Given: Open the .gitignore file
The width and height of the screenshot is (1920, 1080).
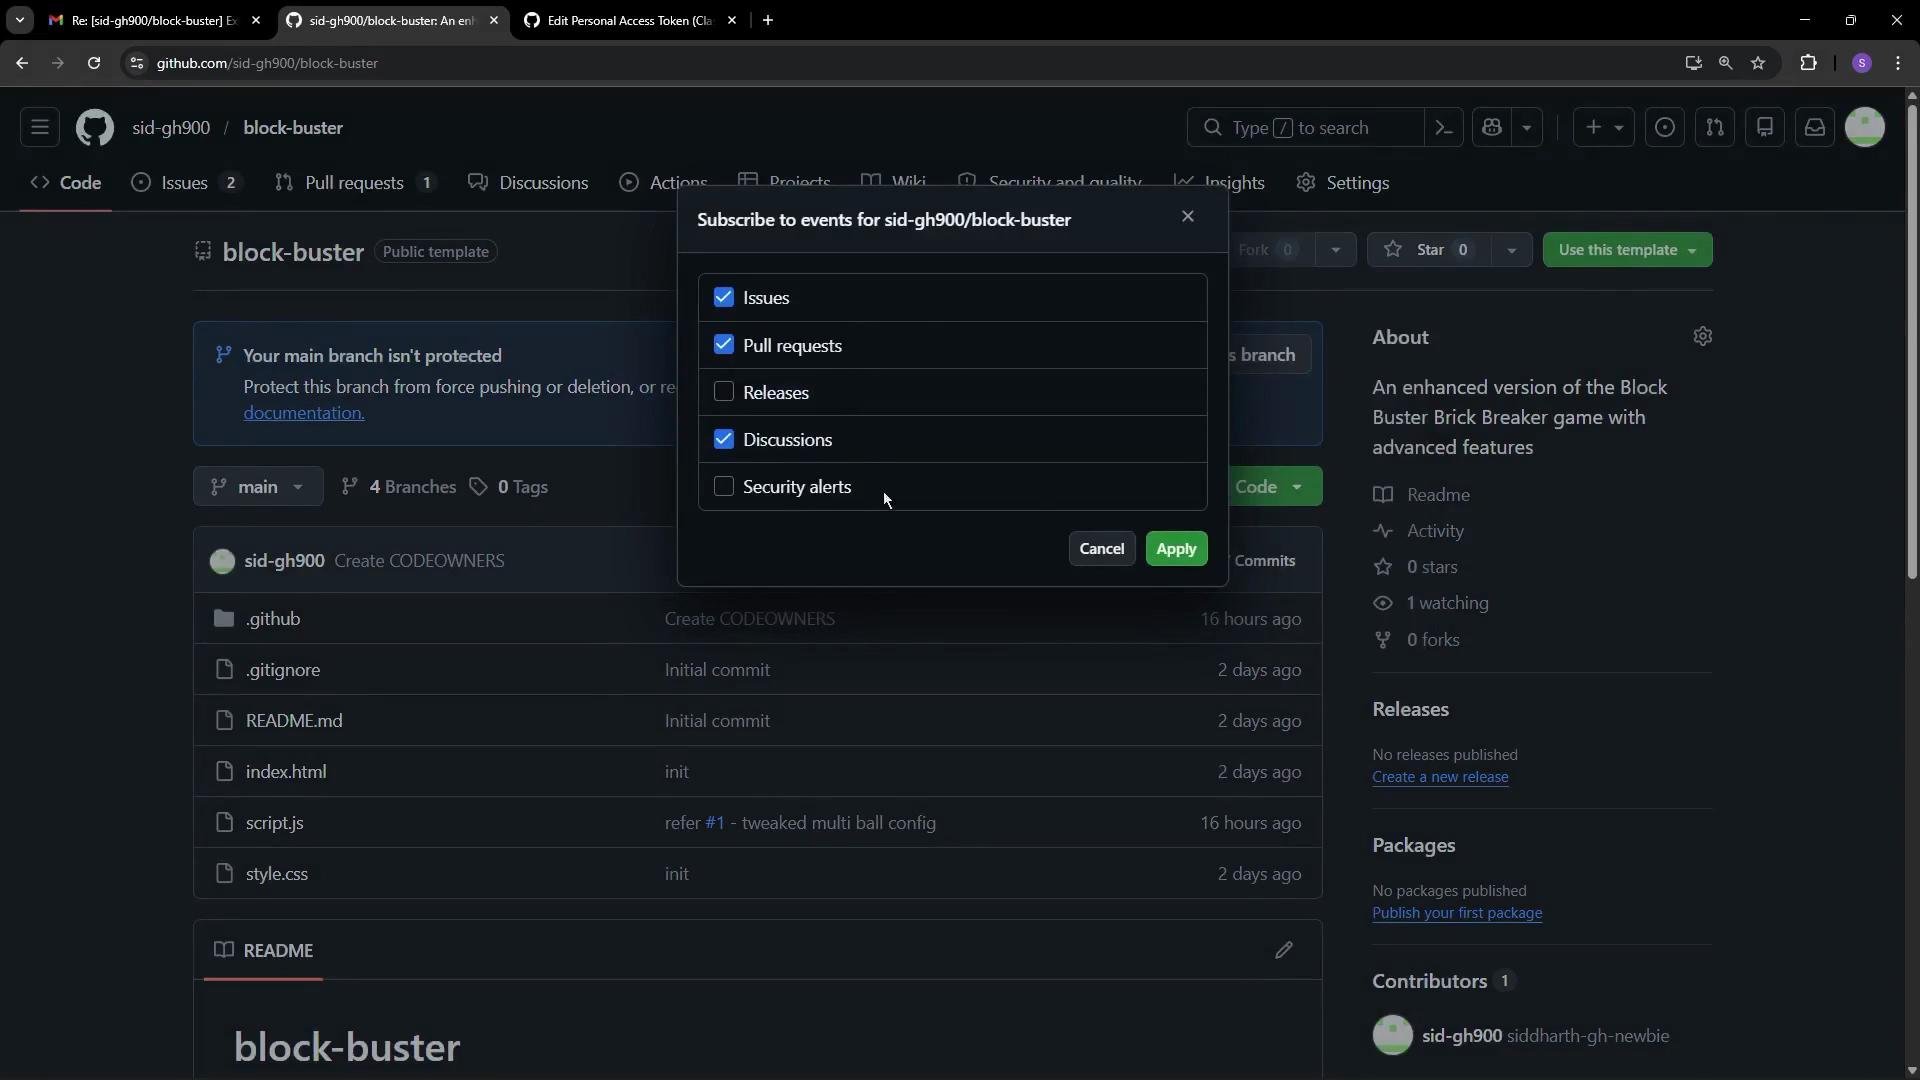Looking at the screenshot, I should [283, 670].
